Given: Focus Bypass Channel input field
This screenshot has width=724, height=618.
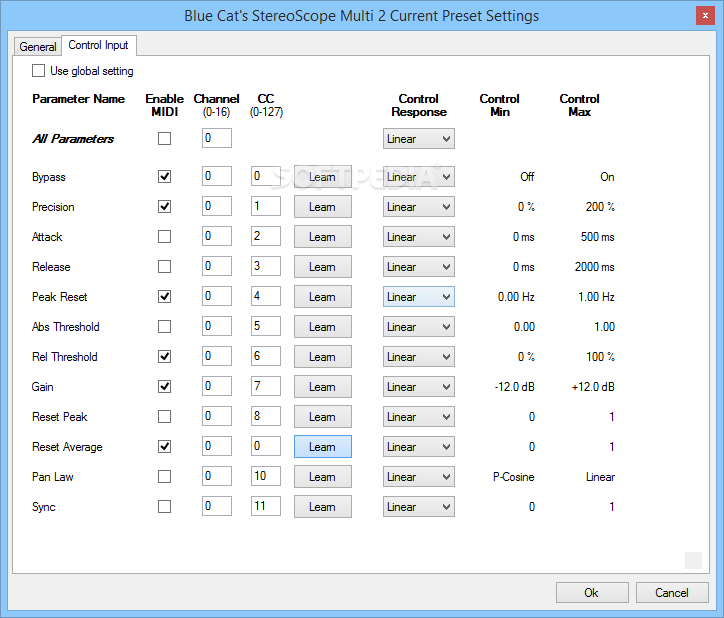Looking at the screenshot, I should click(x=217, y=176).
